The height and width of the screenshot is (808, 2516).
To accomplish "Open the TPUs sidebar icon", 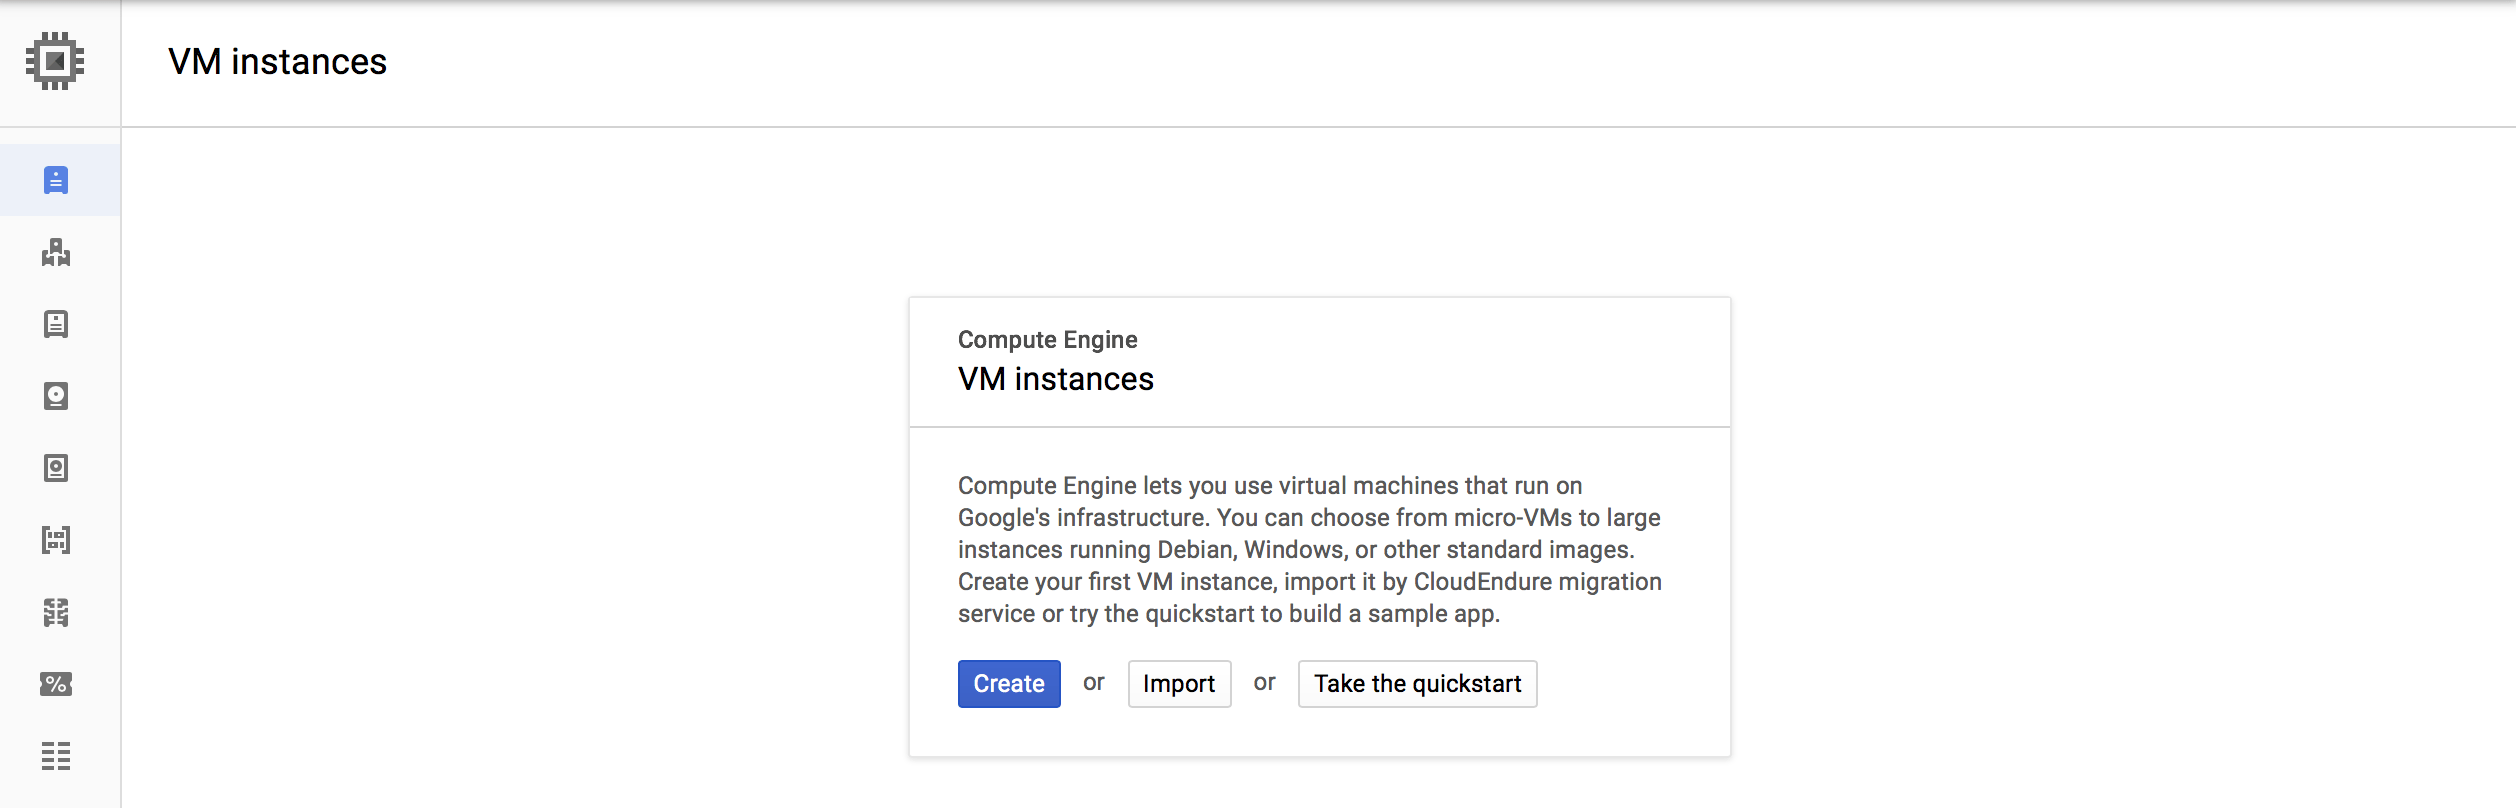I will coord(56,612).
